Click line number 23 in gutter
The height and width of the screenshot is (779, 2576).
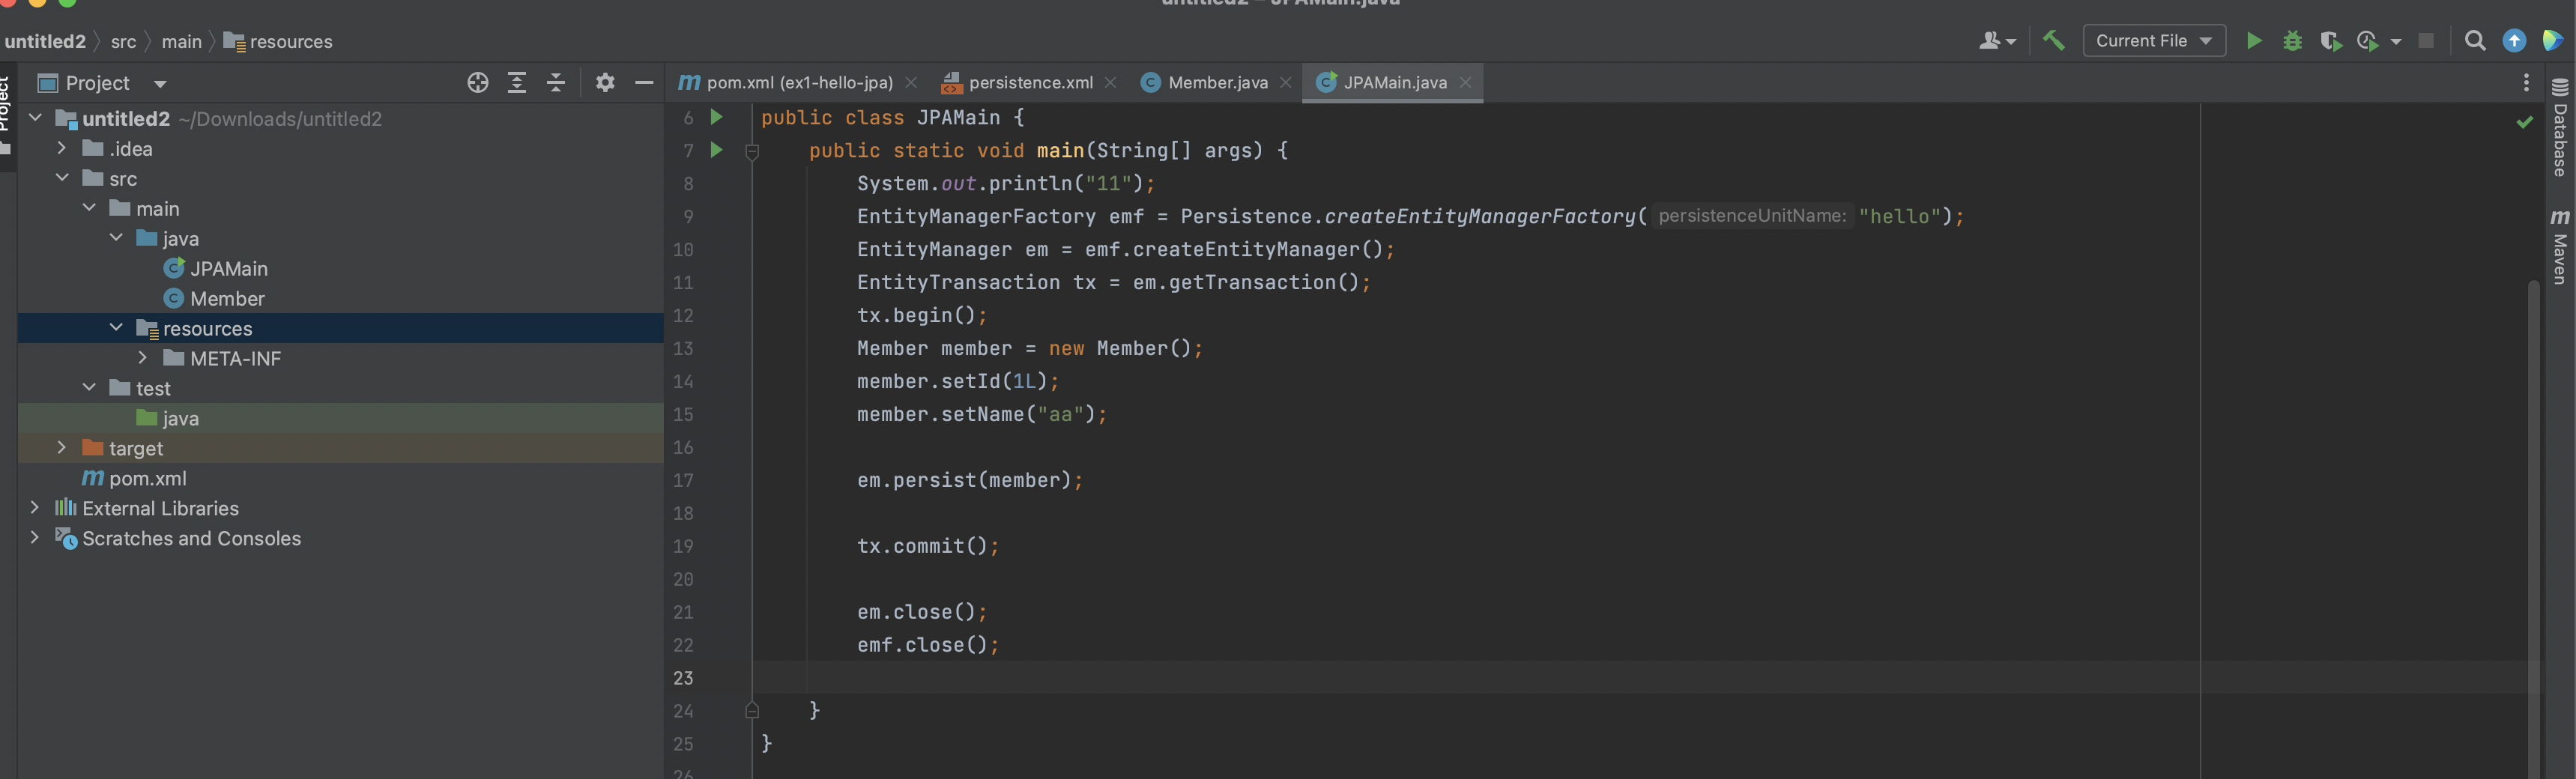point(683,678)
